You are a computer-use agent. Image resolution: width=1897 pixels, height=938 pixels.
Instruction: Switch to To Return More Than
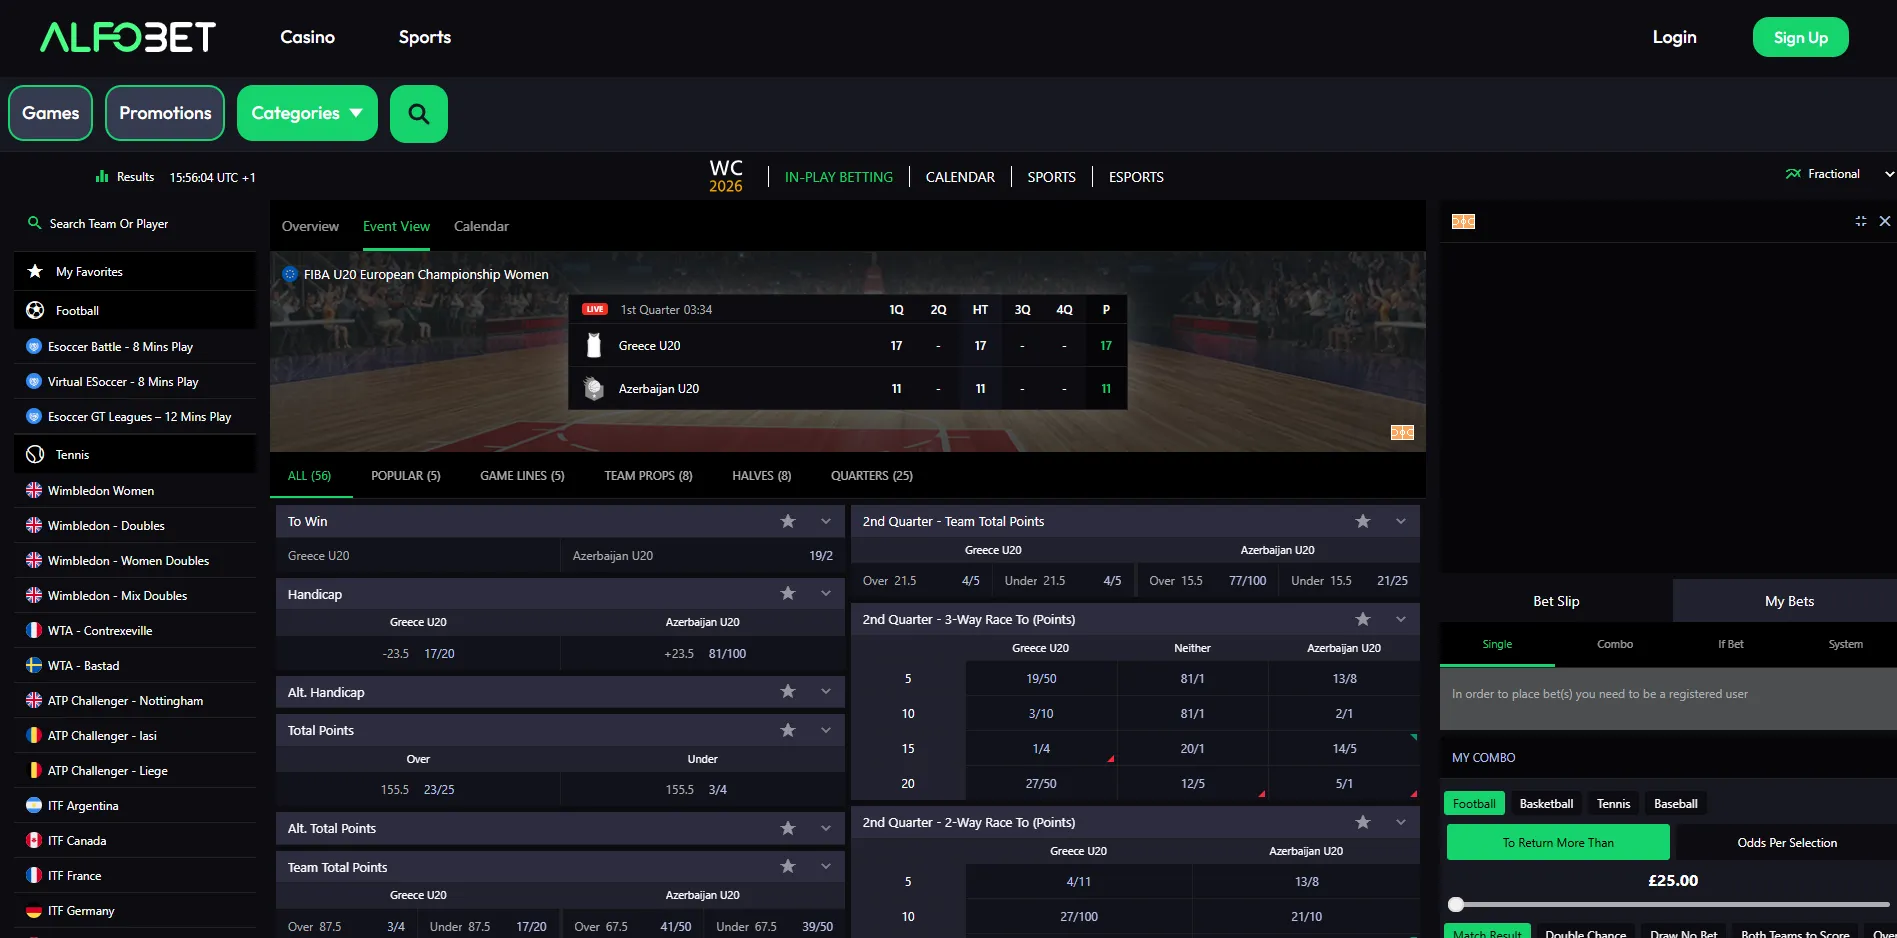[1558, 842]
